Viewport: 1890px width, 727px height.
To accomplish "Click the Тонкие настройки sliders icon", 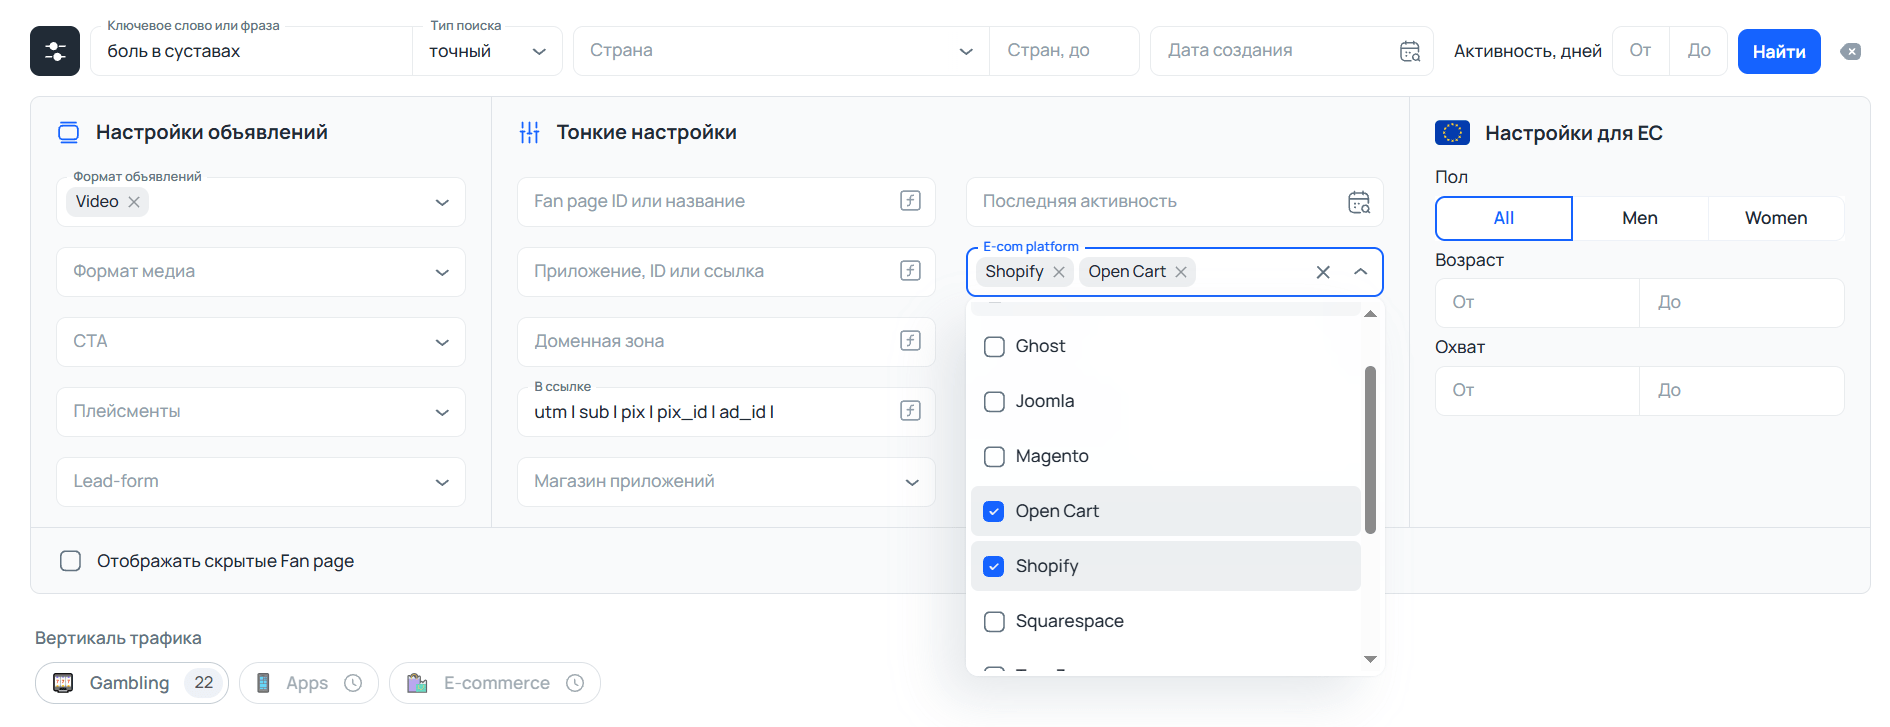I will [530, 132].
